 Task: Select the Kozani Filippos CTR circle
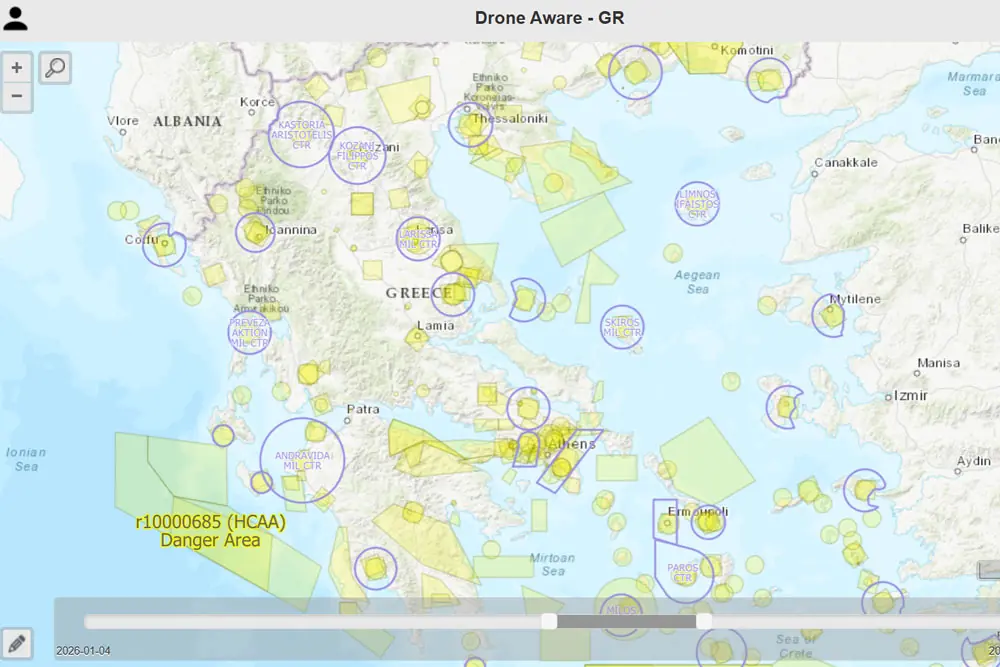pyautogui.click(x=357, y=156)
